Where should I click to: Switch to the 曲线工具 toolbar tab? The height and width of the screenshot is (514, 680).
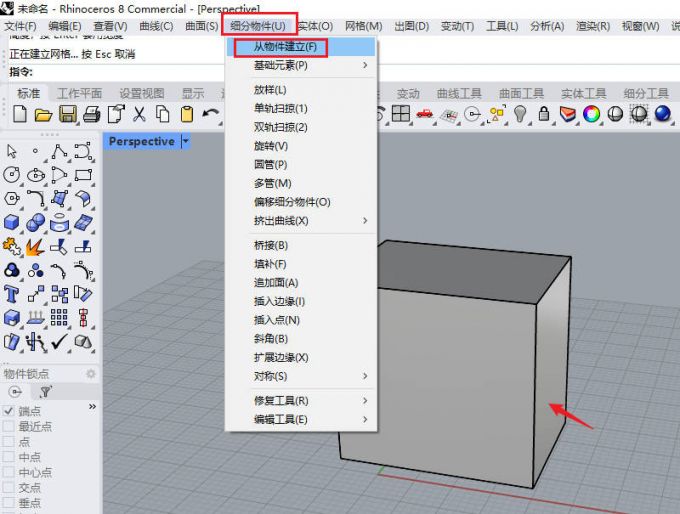pos(459,93)
